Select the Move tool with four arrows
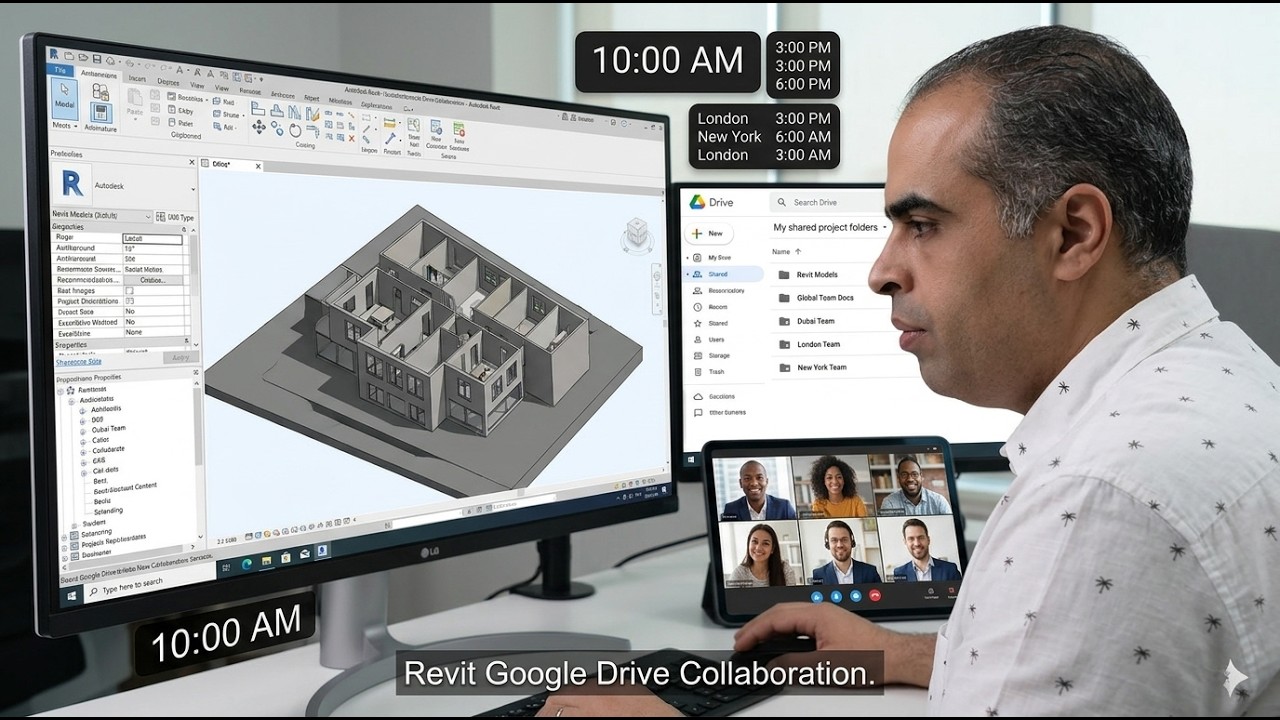Image resolution: width=1280 pixels, height=720 pixels. click(x=259, y=127)
